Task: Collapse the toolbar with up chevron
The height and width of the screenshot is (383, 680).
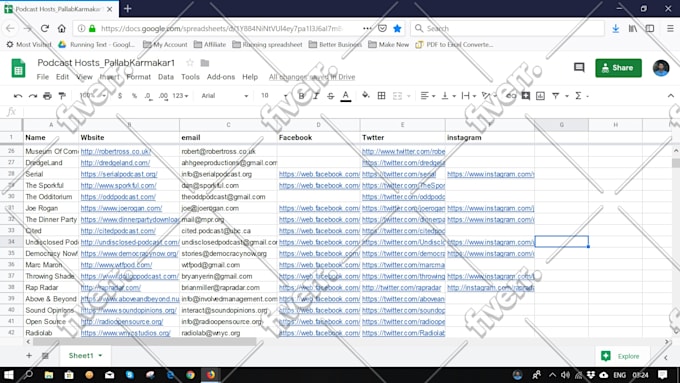Action: click(x=670, y=96)
